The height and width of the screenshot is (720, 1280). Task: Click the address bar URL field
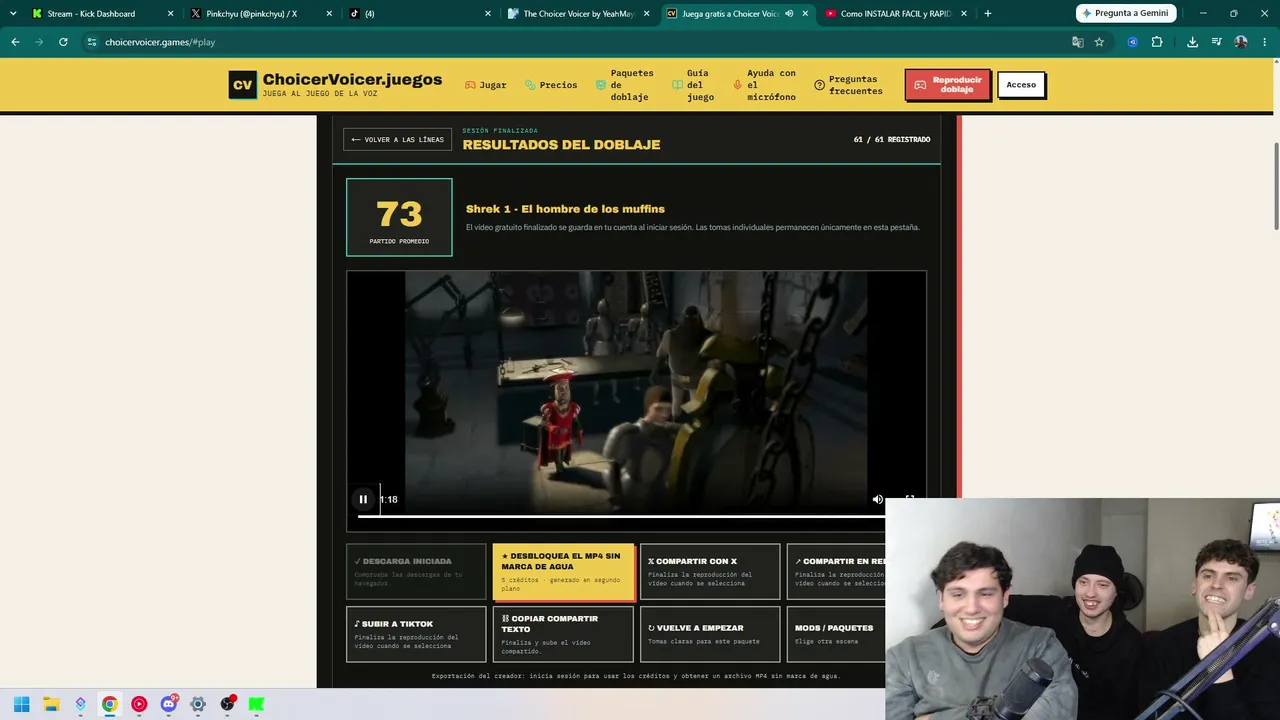click(x=580, y=42)
